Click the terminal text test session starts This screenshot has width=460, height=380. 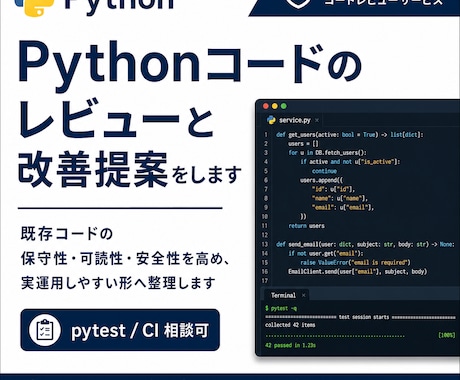364,317
